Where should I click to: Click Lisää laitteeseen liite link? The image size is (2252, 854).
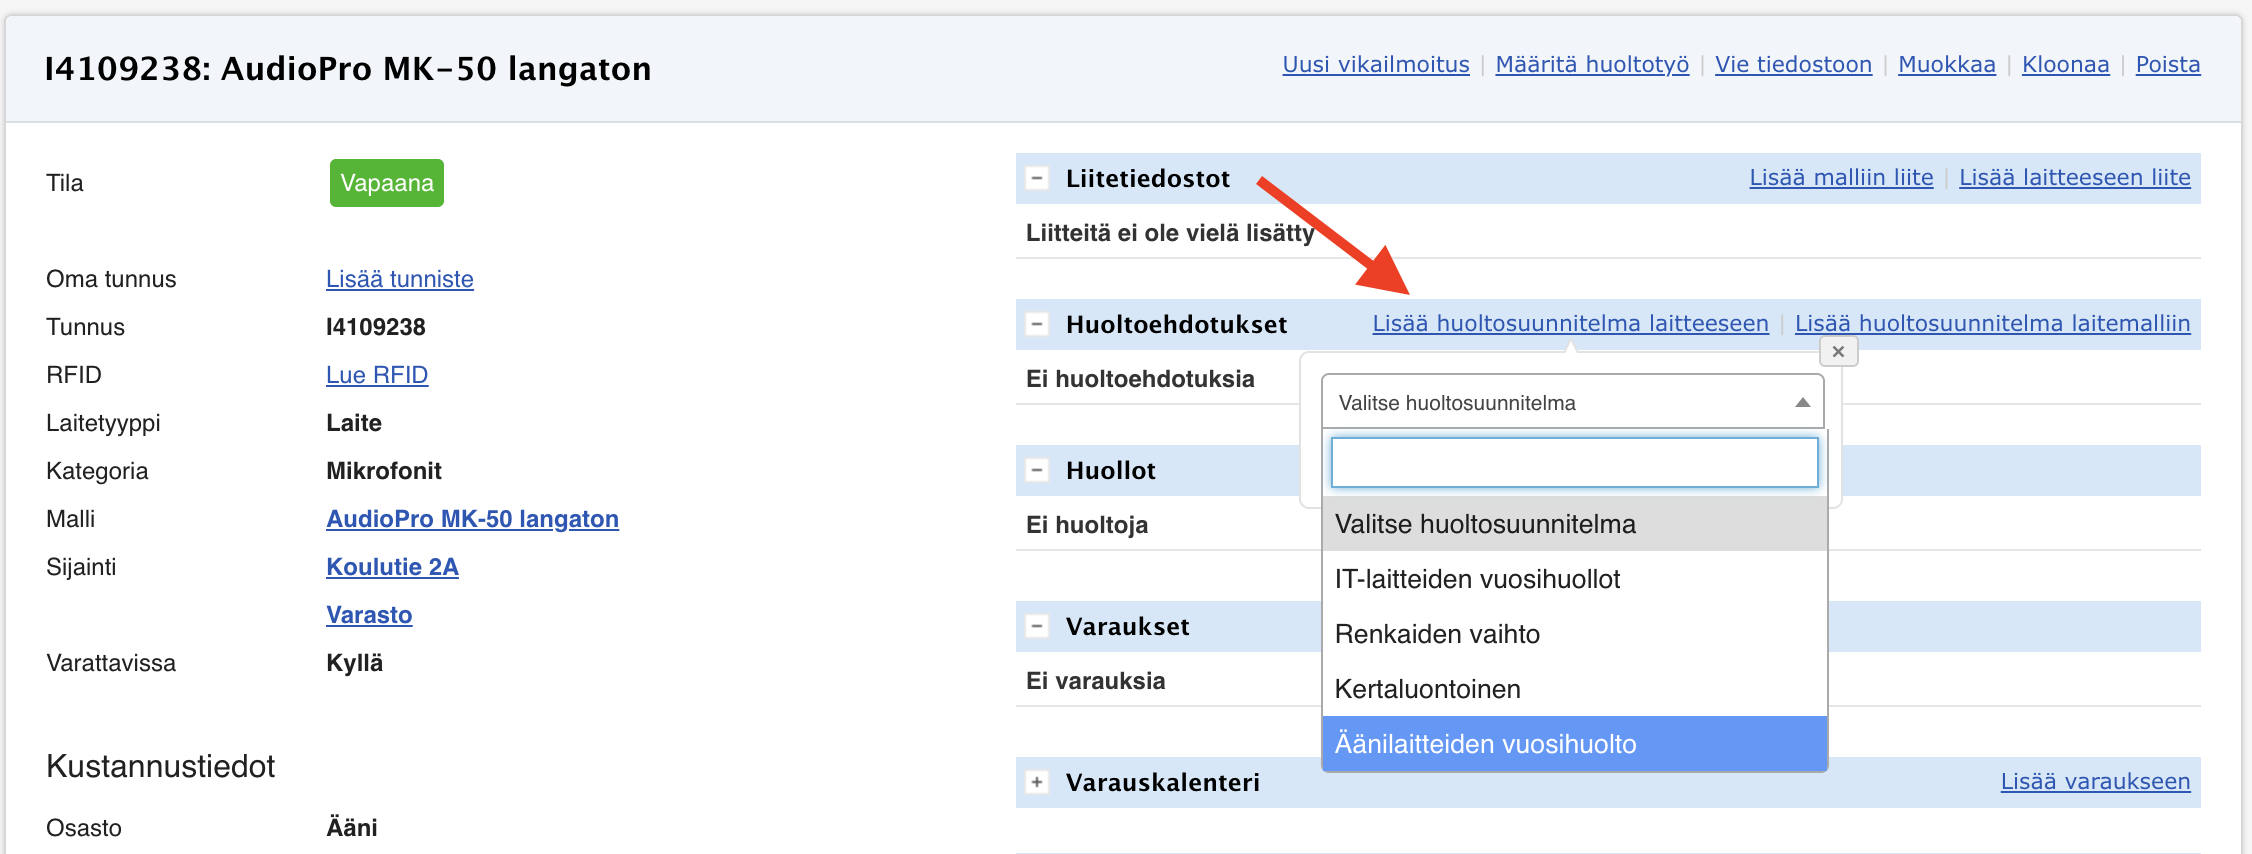click(x=2074, y=178)
